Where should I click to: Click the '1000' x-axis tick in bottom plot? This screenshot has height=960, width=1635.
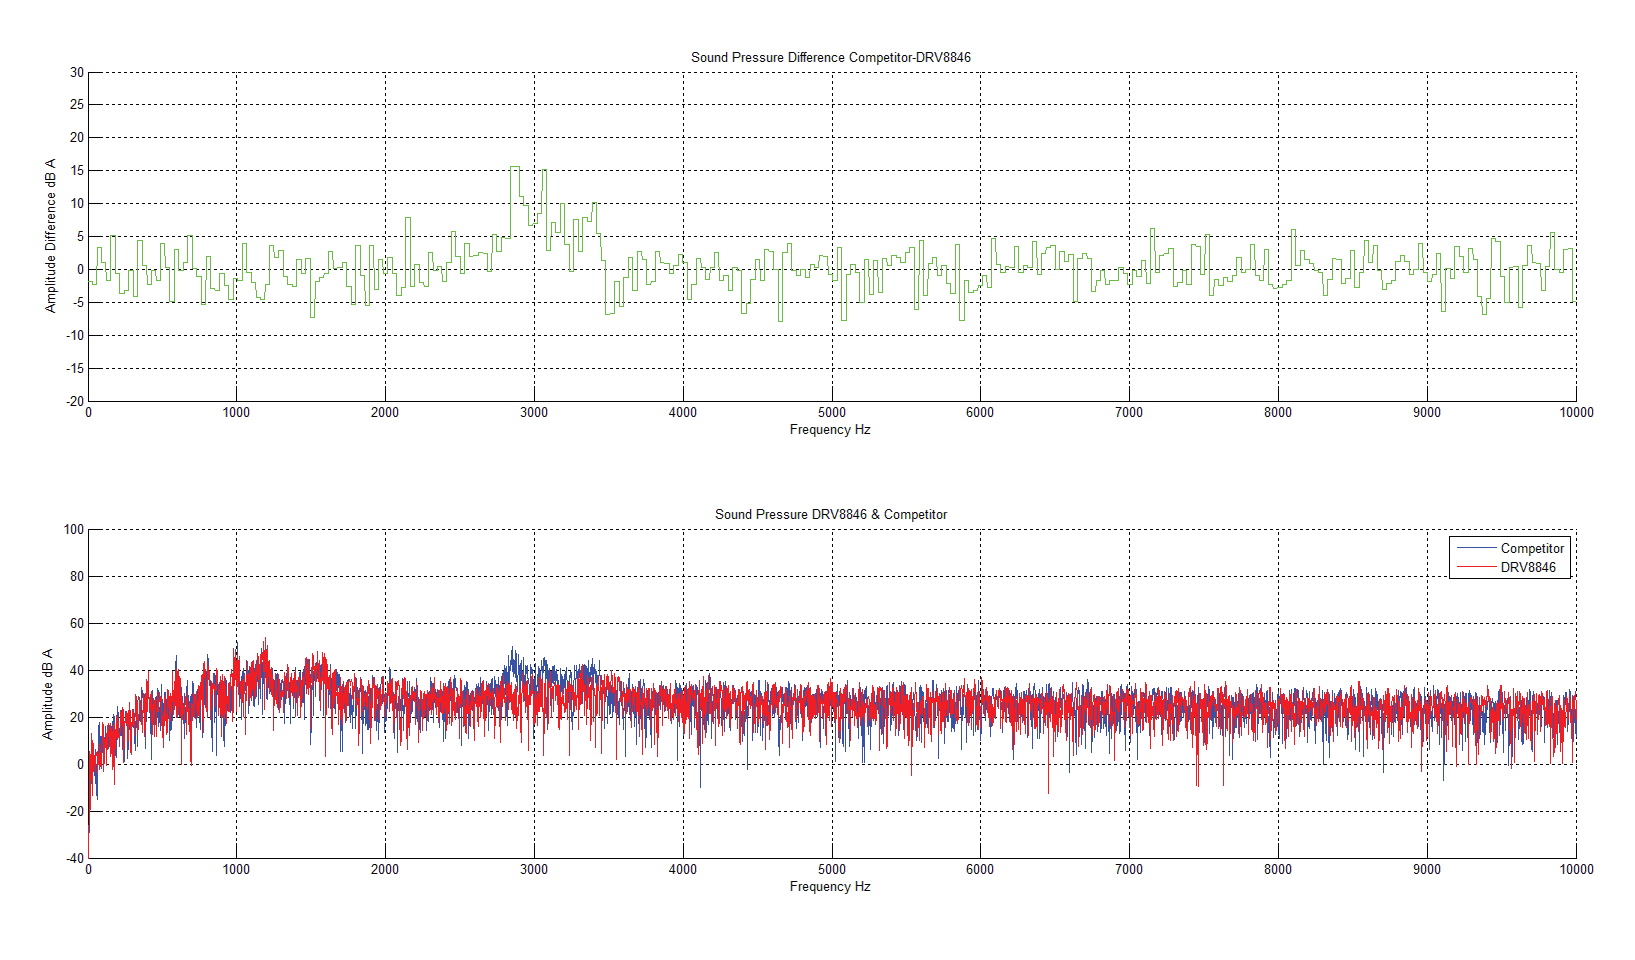pos(236,869)
